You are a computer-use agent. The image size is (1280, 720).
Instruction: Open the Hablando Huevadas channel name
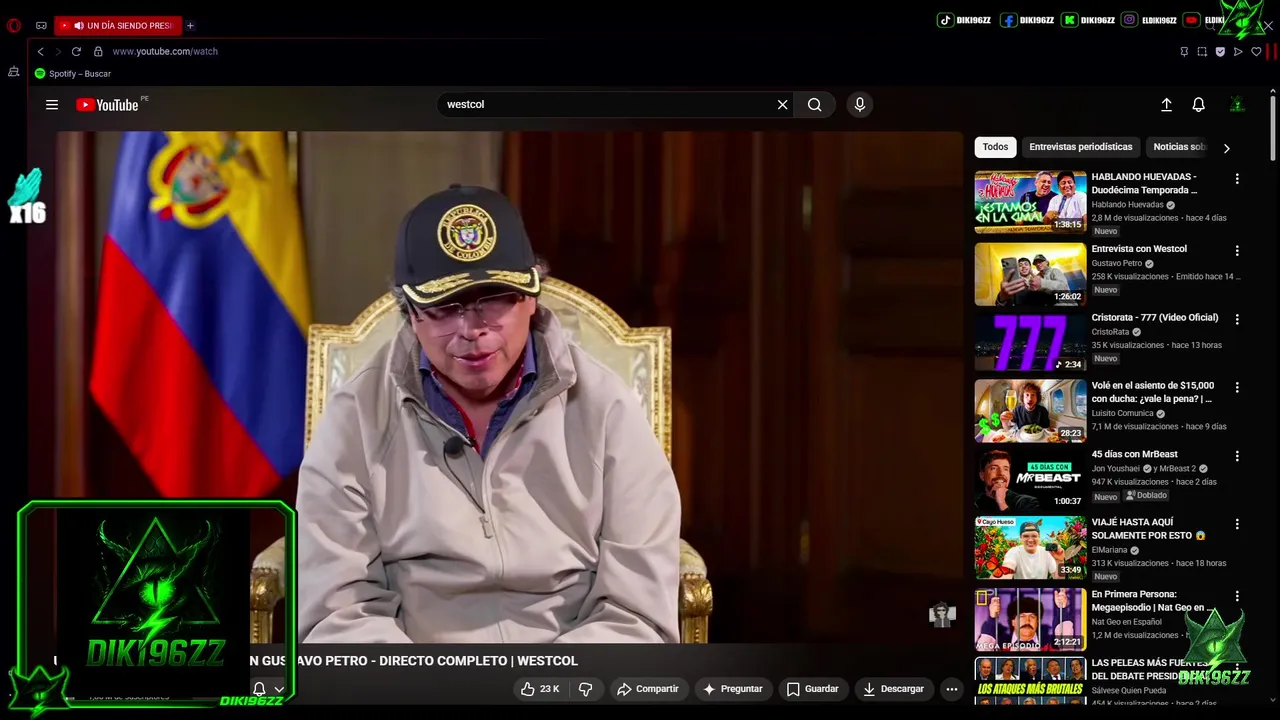1127,205
